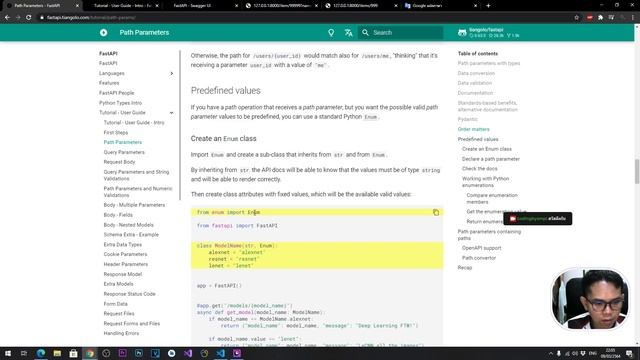The width and height of the screenshot is (640, 360).
Task: Open Request Files page
Action: 119,314
